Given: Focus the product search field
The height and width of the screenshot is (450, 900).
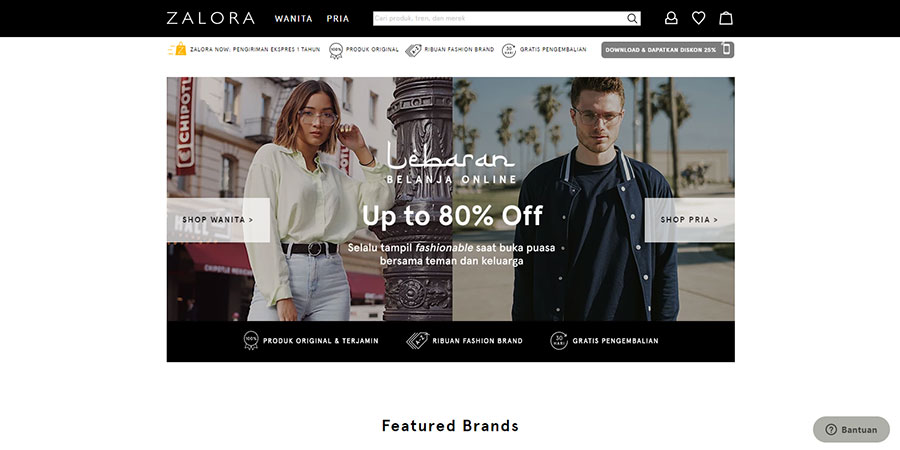Looking at the screenshot, I should tap(499, 18).
